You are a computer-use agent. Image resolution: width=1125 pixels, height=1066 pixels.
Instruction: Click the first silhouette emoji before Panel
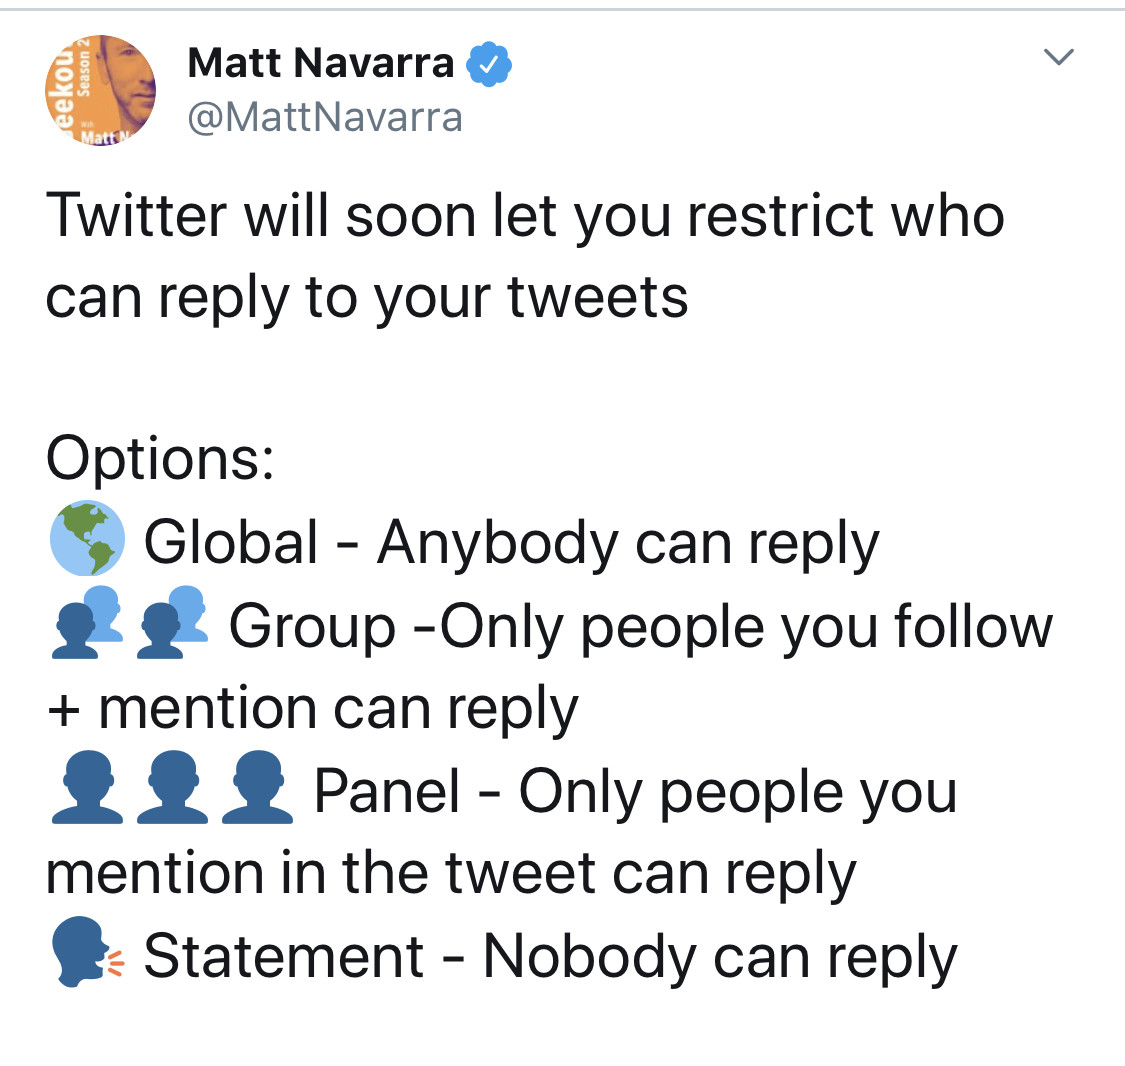coord(86,790)
